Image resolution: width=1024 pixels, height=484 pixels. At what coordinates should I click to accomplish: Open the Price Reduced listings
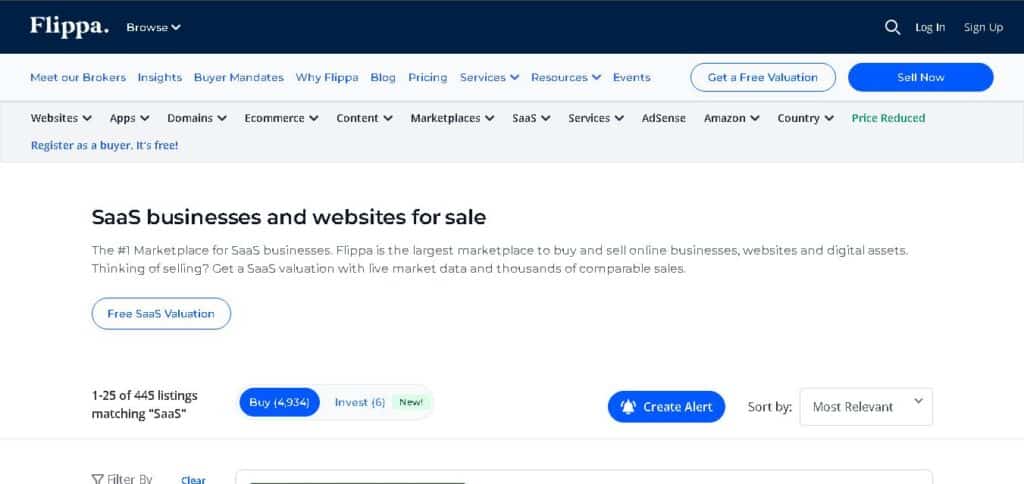point(888,118)
